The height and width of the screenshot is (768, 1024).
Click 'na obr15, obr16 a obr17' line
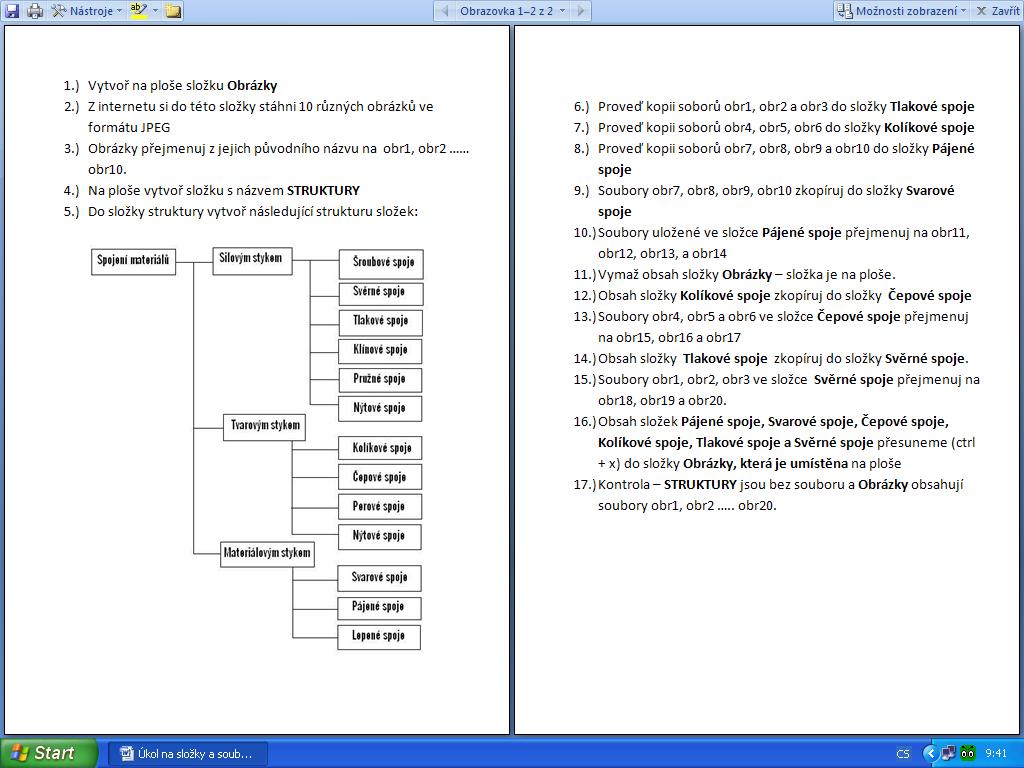(669, 338)
